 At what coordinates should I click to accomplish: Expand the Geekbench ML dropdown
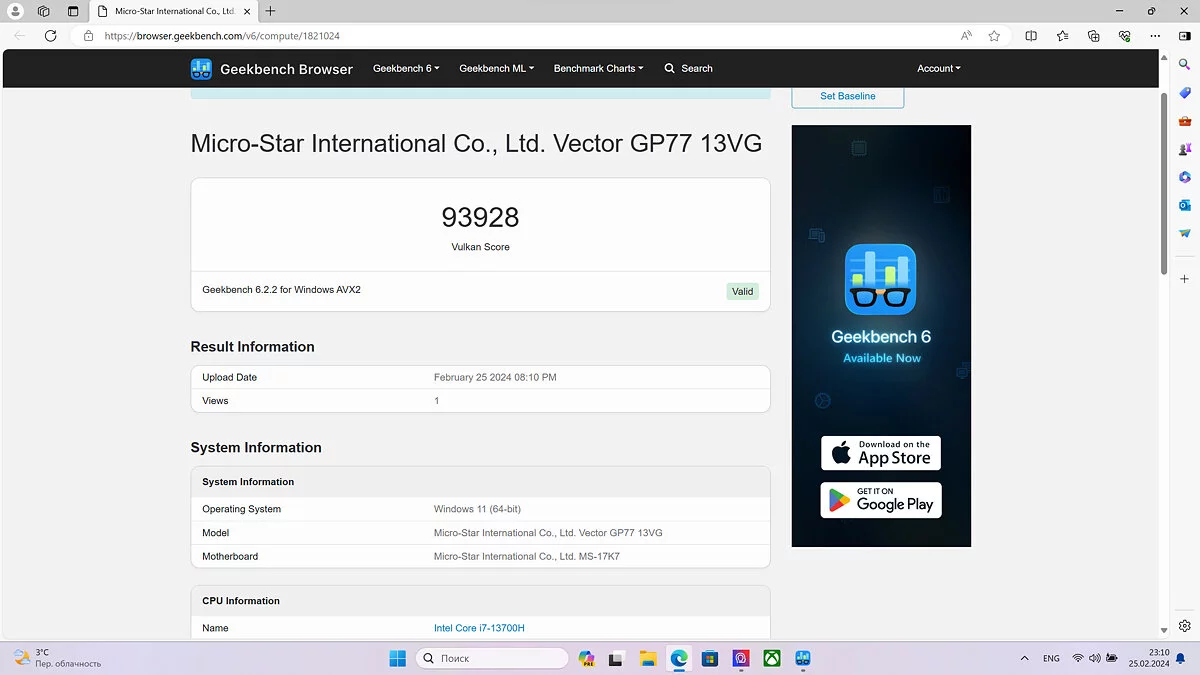pos(496,69)
